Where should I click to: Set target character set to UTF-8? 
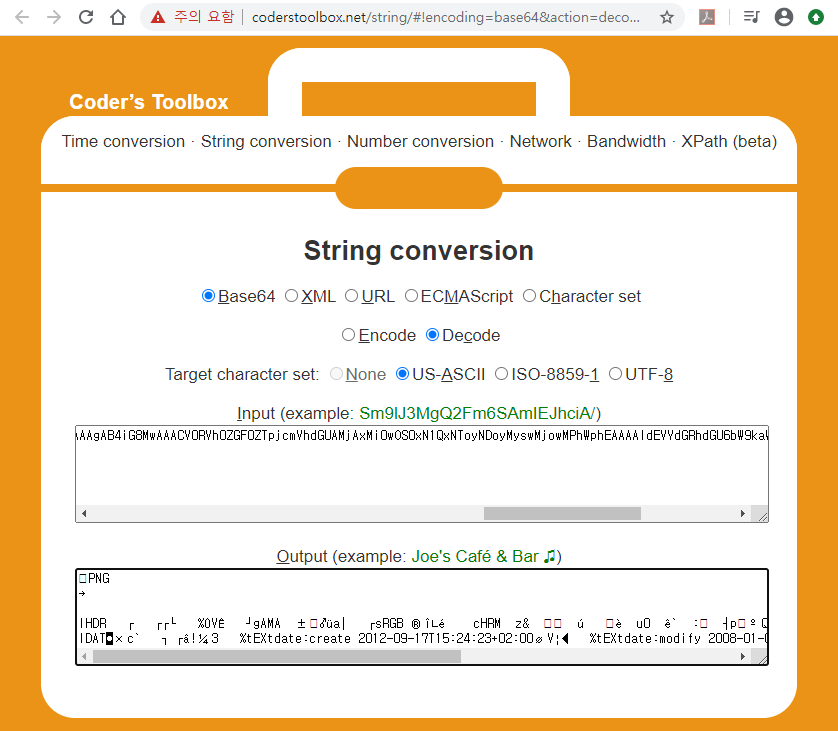[x=615, y=374]
